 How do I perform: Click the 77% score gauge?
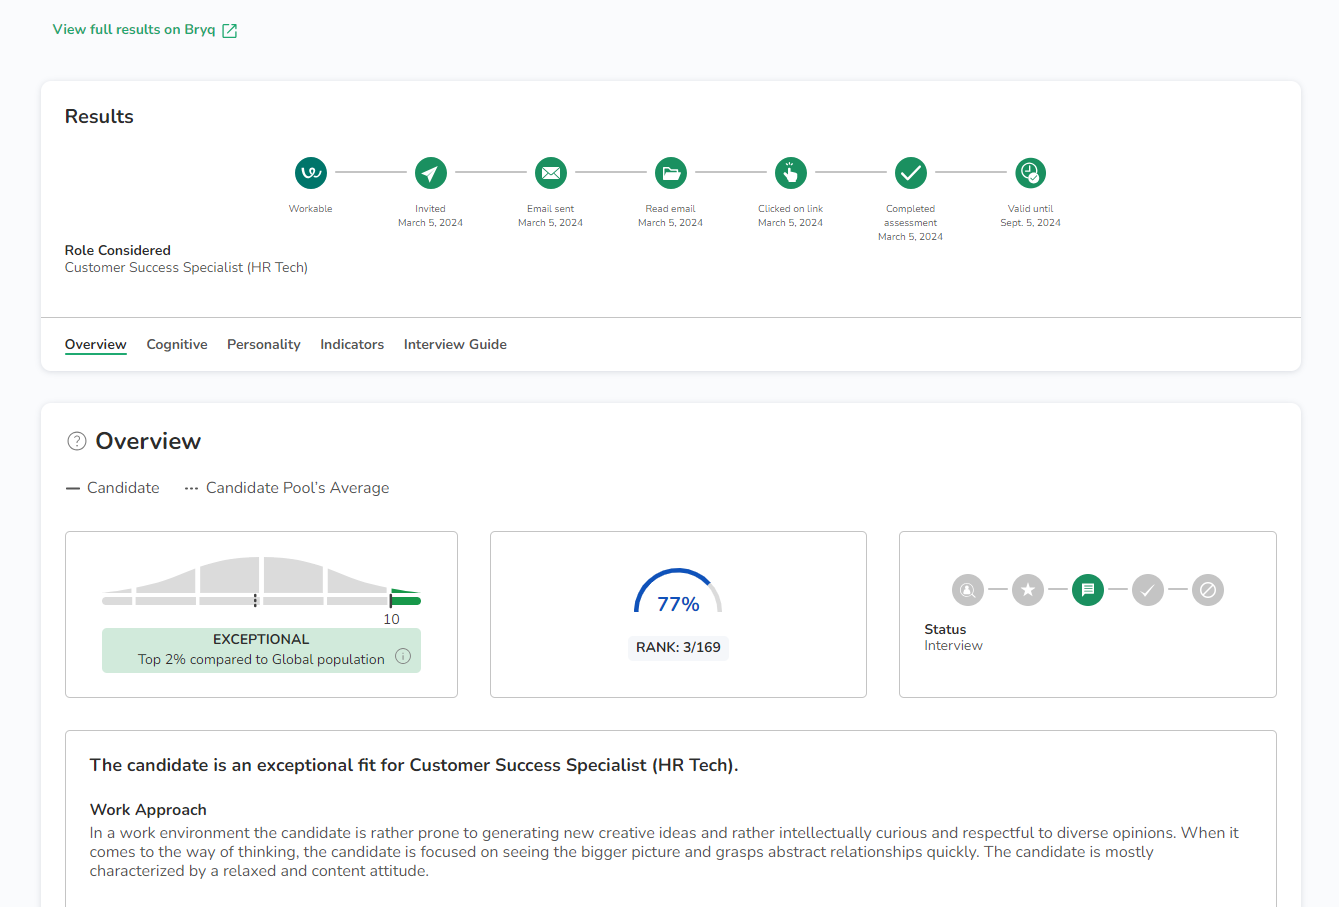pyautogui.click(x=678, y=595)
